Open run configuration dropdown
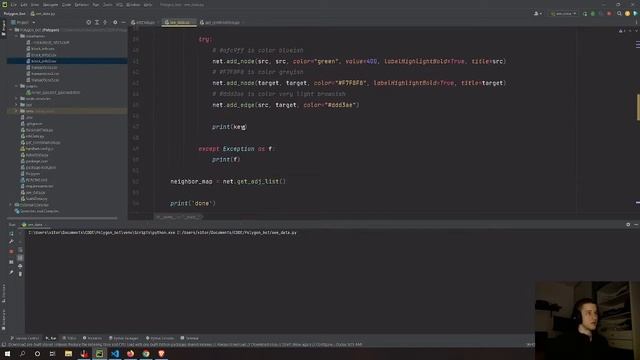The height and width of the screenshot is (360, 640). [x=564, y=13]
